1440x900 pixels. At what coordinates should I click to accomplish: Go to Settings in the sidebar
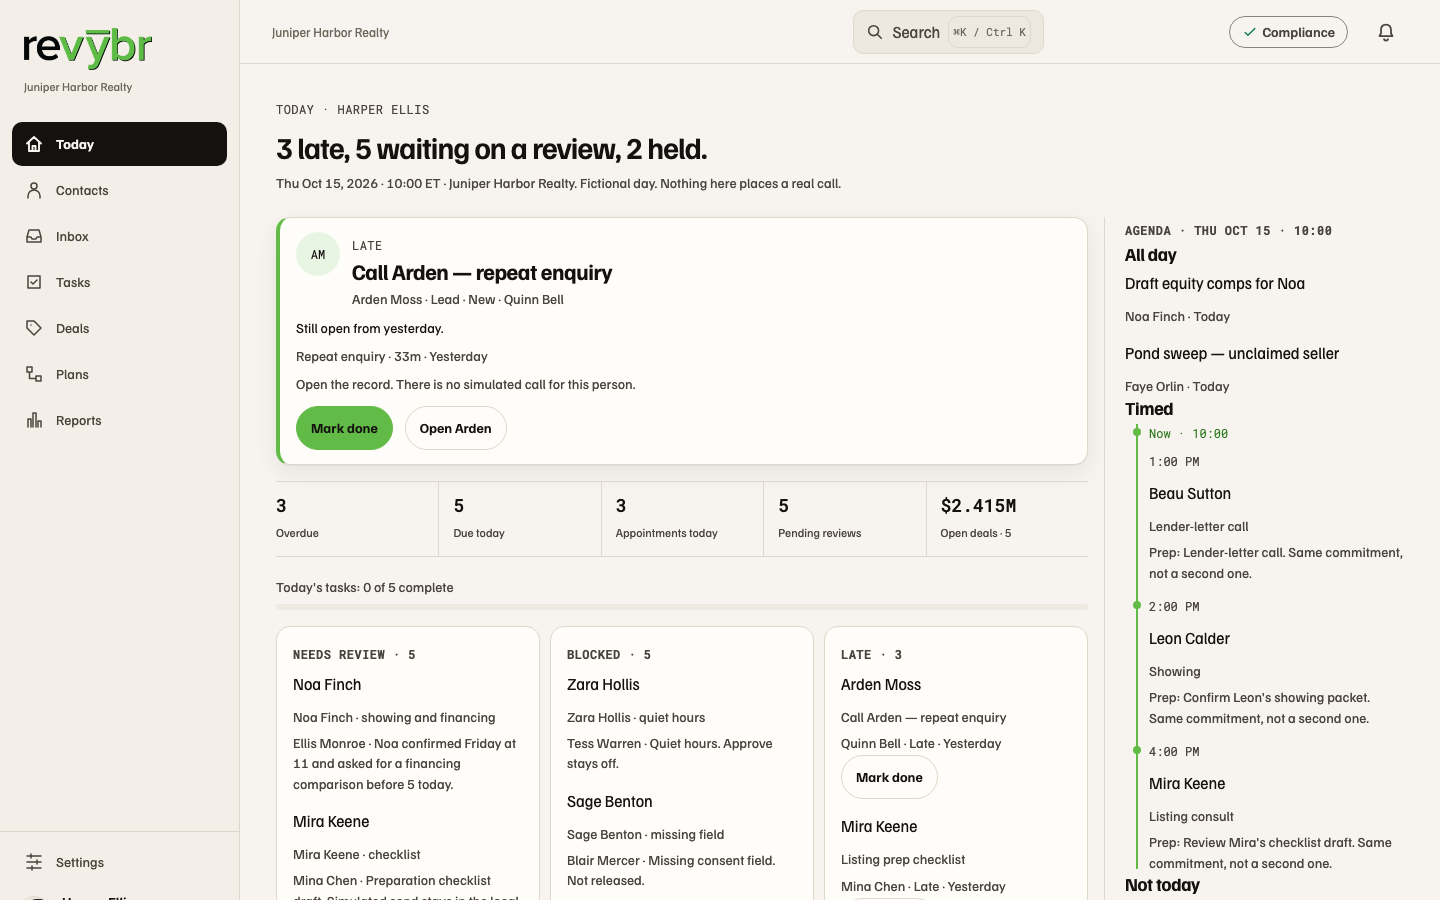coord(120,862)
